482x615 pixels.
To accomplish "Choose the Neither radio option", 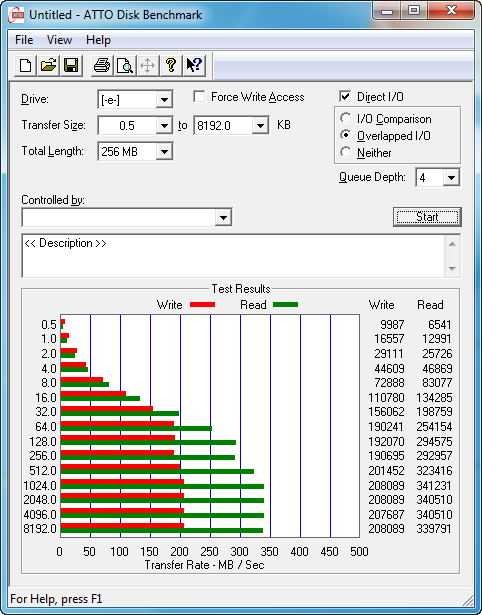I will coord(346,152).
